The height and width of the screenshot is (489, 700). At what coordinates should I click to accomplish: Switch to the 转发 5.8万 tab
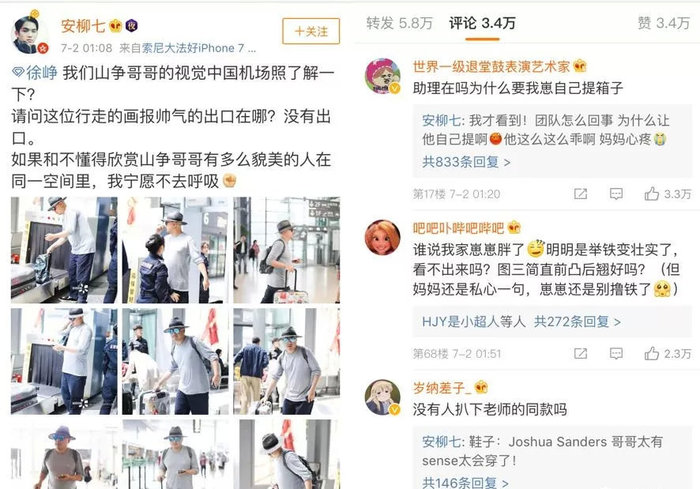pyautogui.click(x=399, y=23)
